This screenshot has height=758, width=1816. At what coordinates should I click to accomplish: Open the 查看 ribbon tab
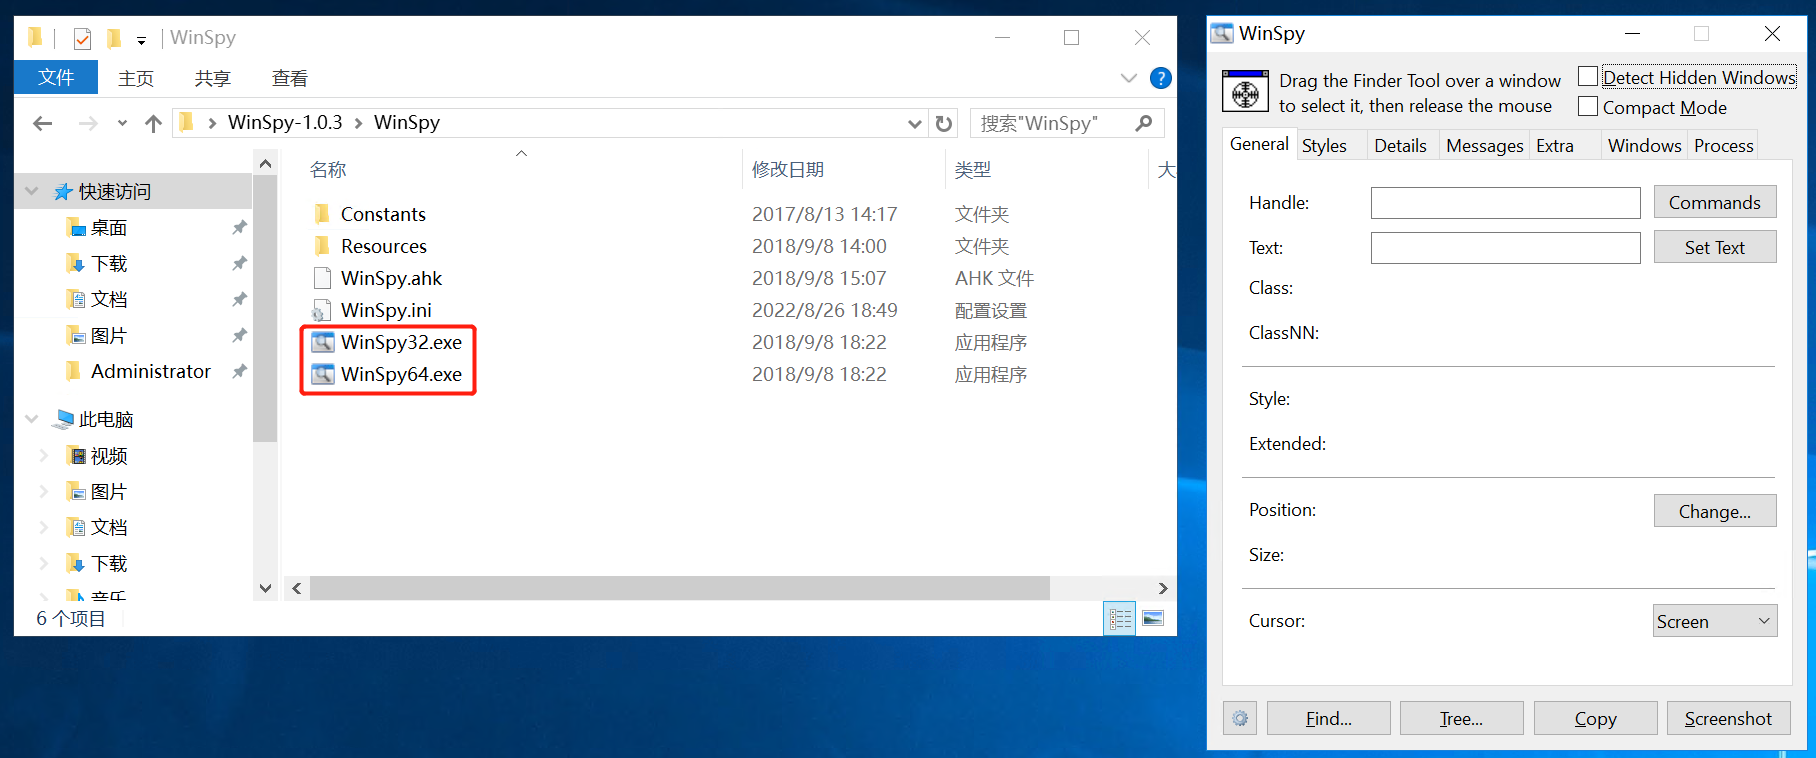click(289, 78)
